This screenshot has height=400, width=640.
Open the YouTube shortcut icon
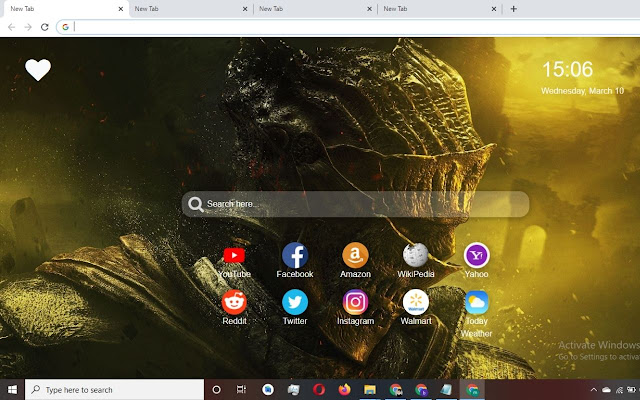point(234,256)
